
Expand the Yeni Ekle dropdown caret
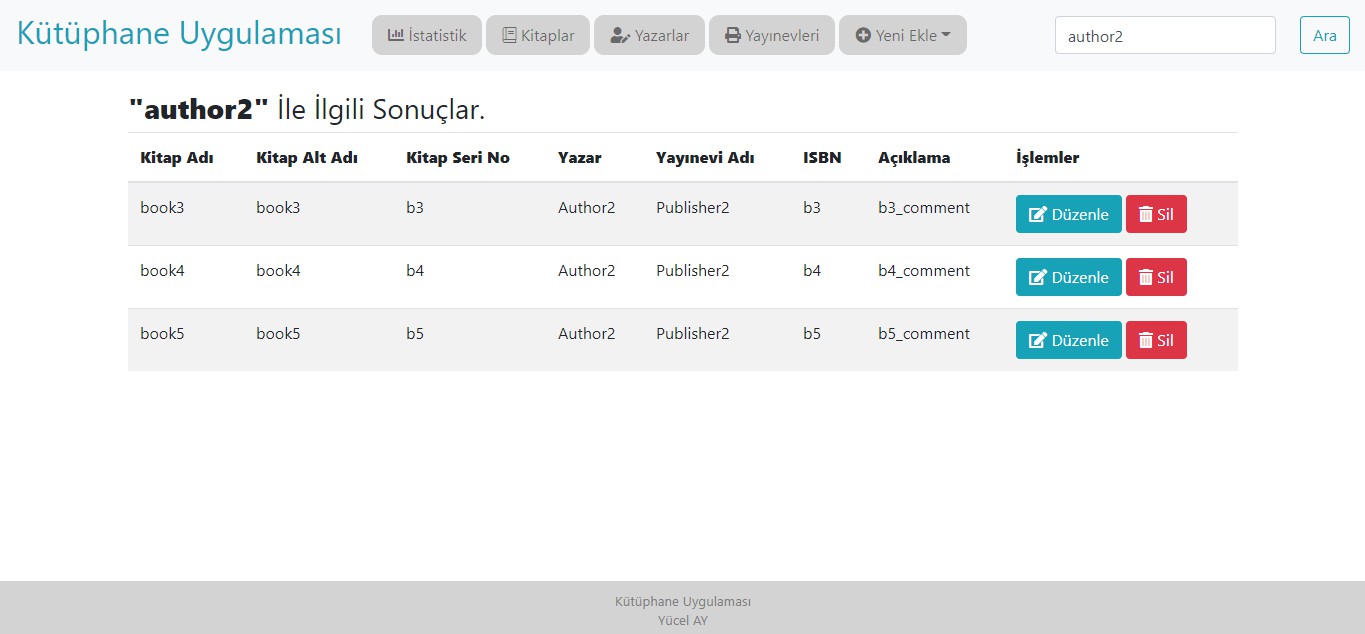coord(946,35)
